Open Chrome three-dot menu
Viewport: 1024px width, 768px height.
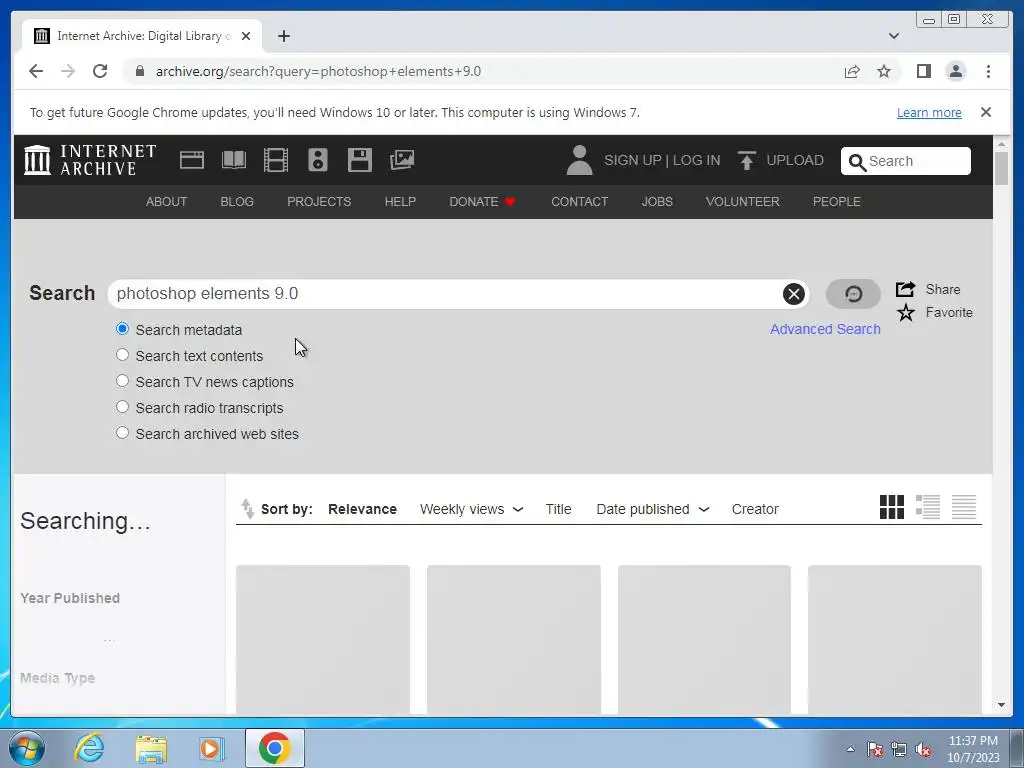coord(988,71)
